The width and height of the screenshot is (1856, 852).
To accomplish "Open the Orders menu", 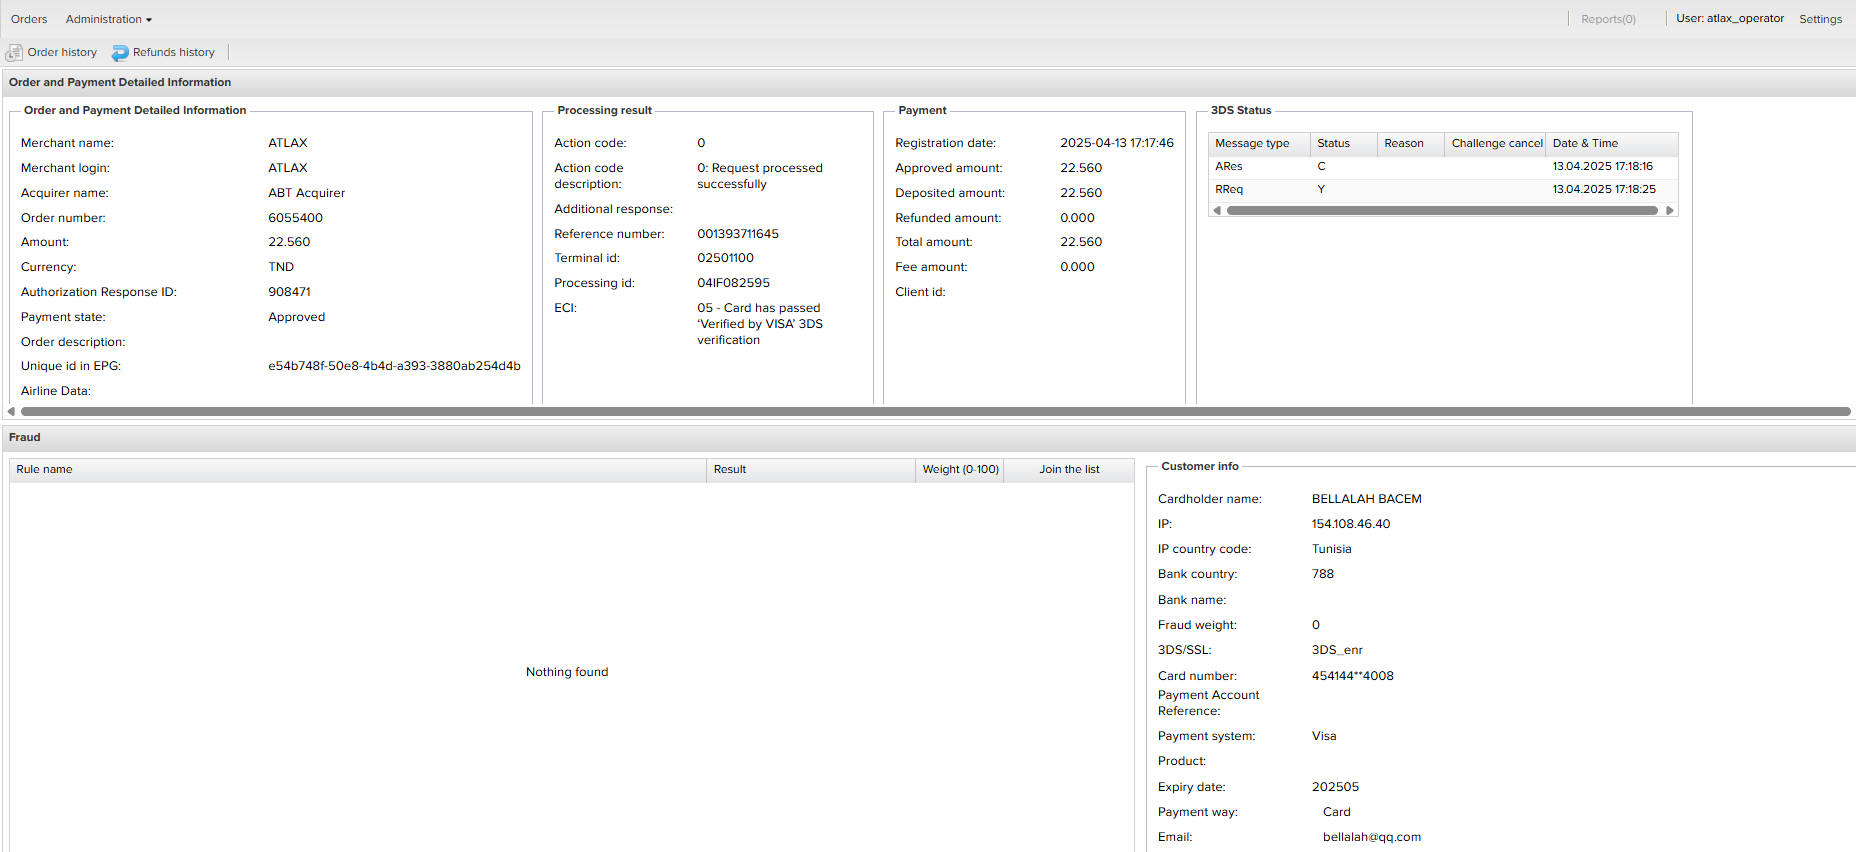I will (29, 19).
